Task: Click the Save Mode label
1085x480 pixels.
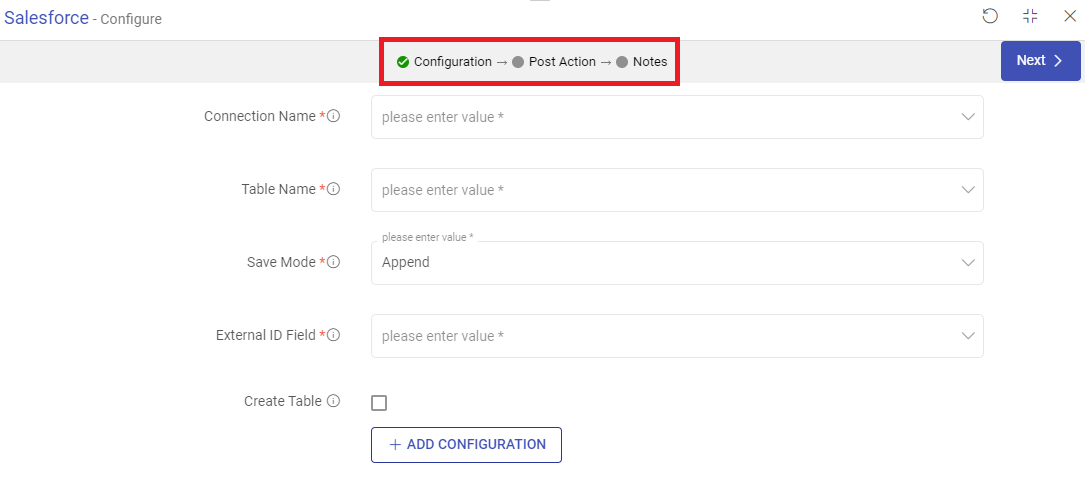Action: pyautogui.click(x=282, y=262)
